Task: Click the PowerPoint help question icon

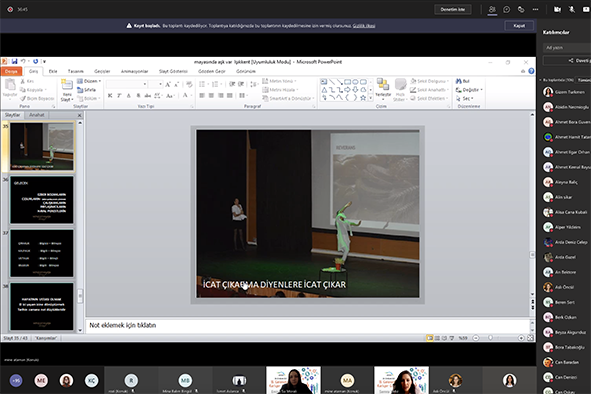Action: click(531, 71)
